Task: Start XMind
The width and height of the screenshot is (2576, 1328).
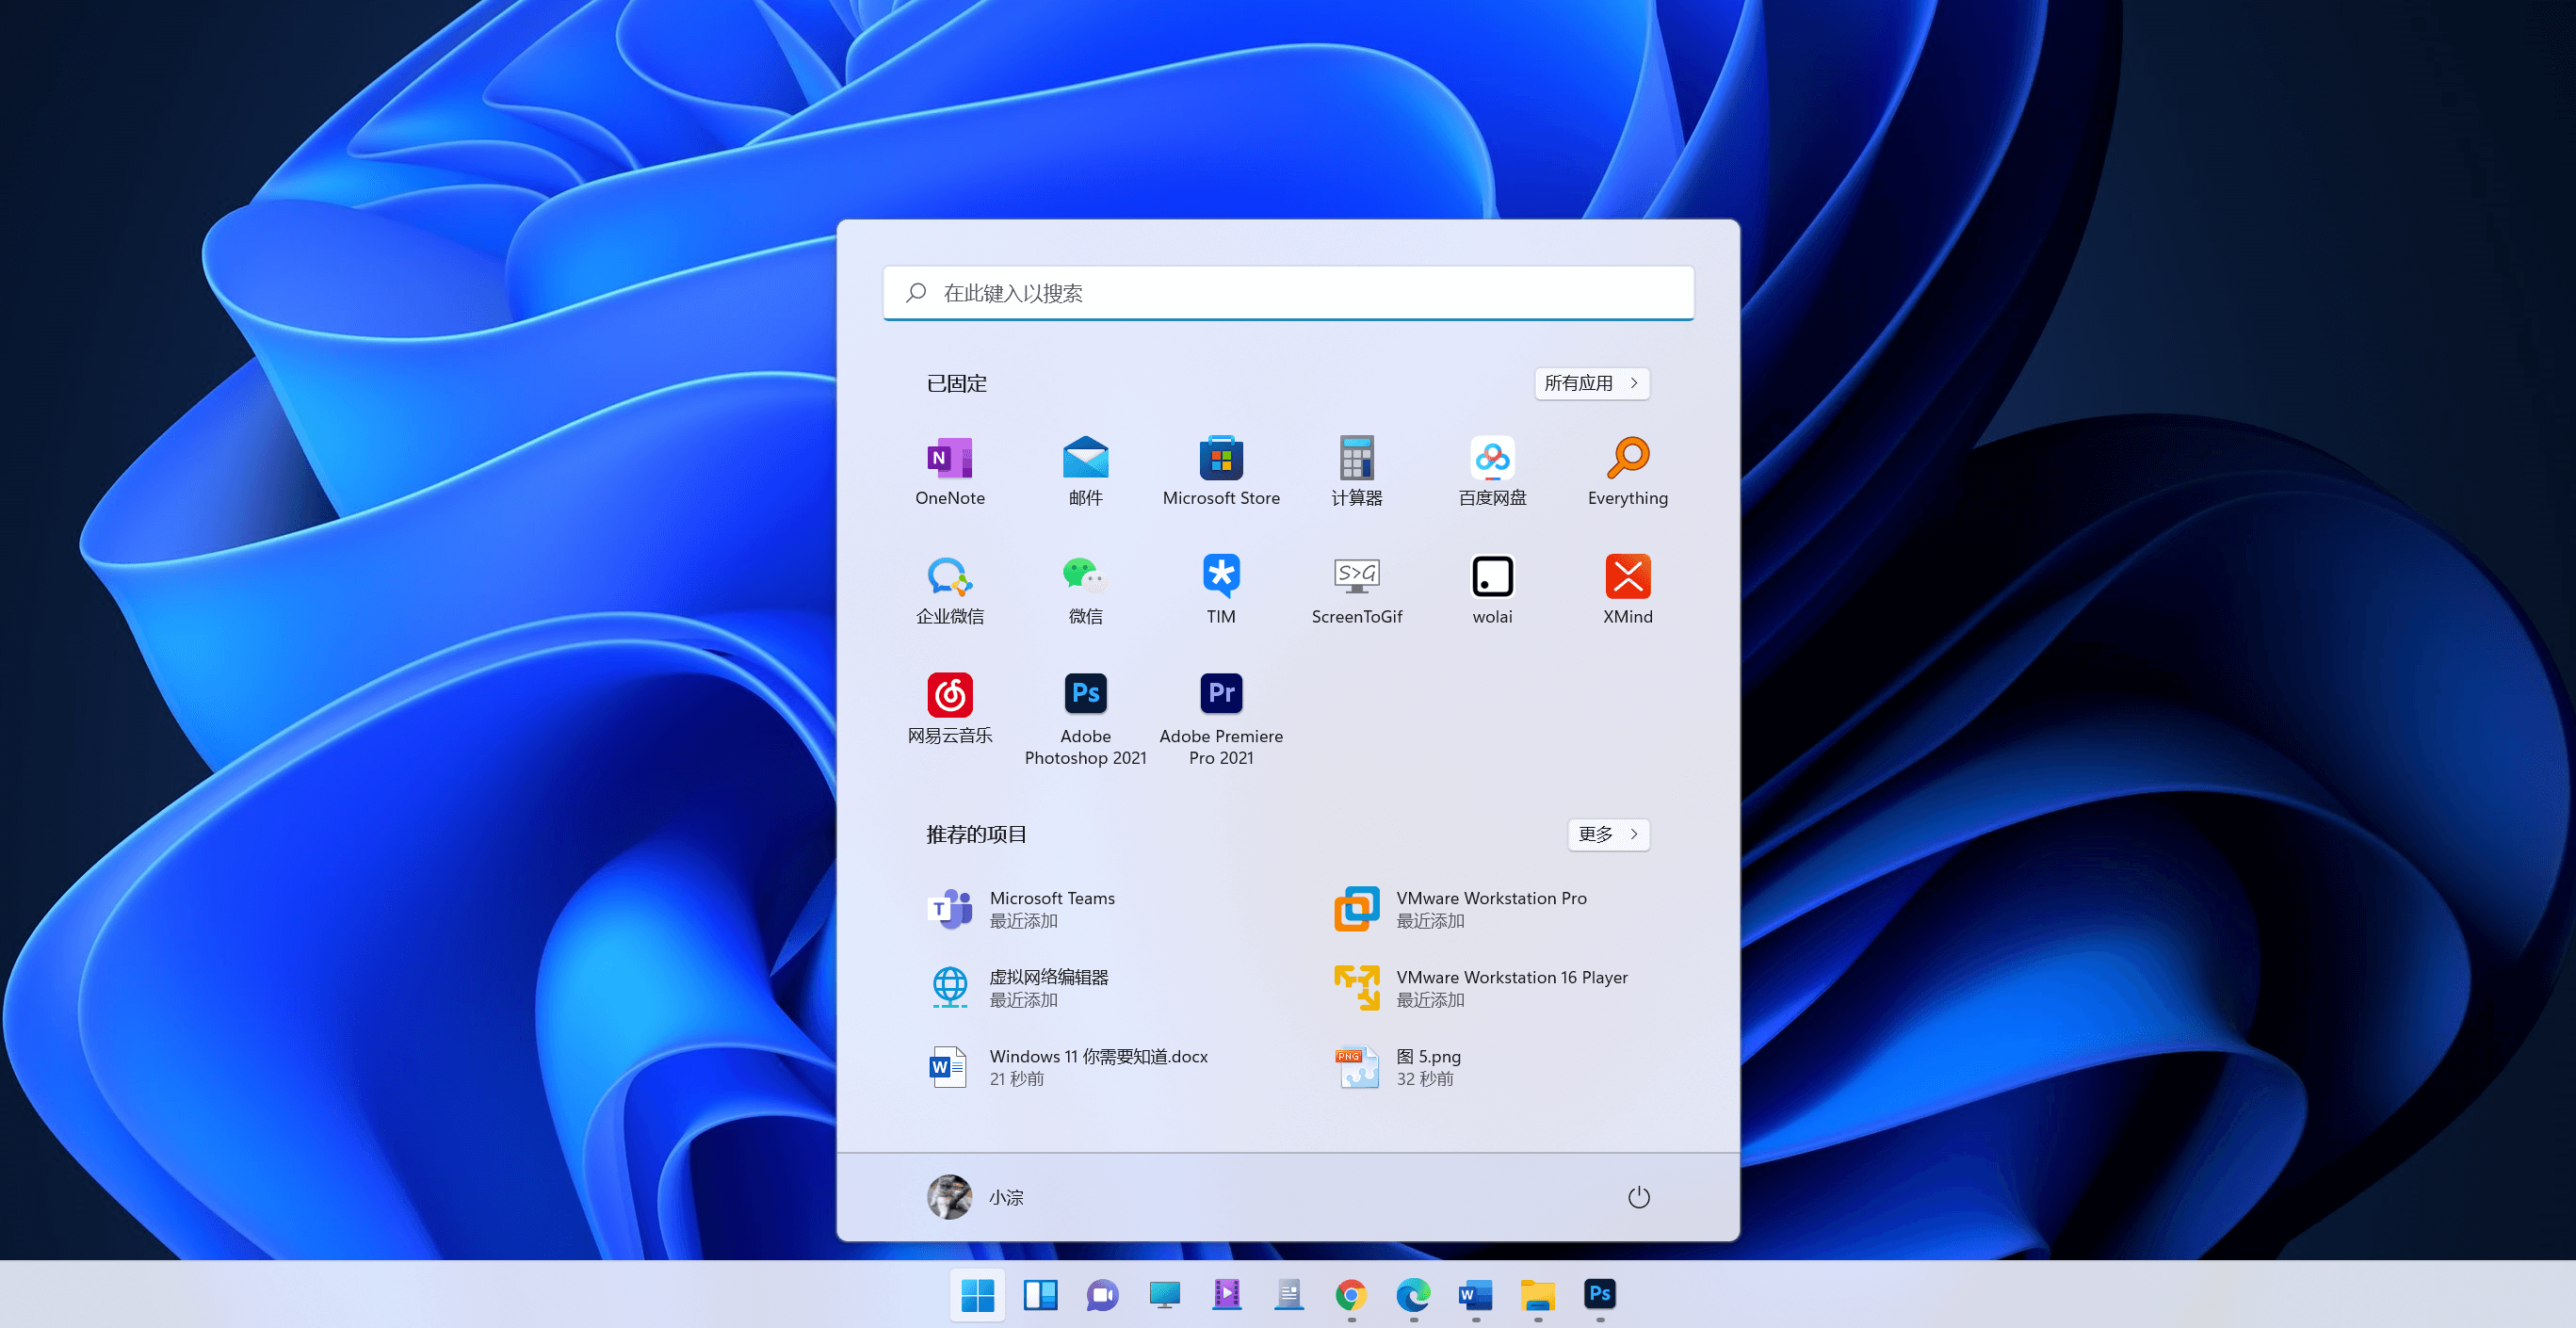Action: click(x=1628, y=588)
